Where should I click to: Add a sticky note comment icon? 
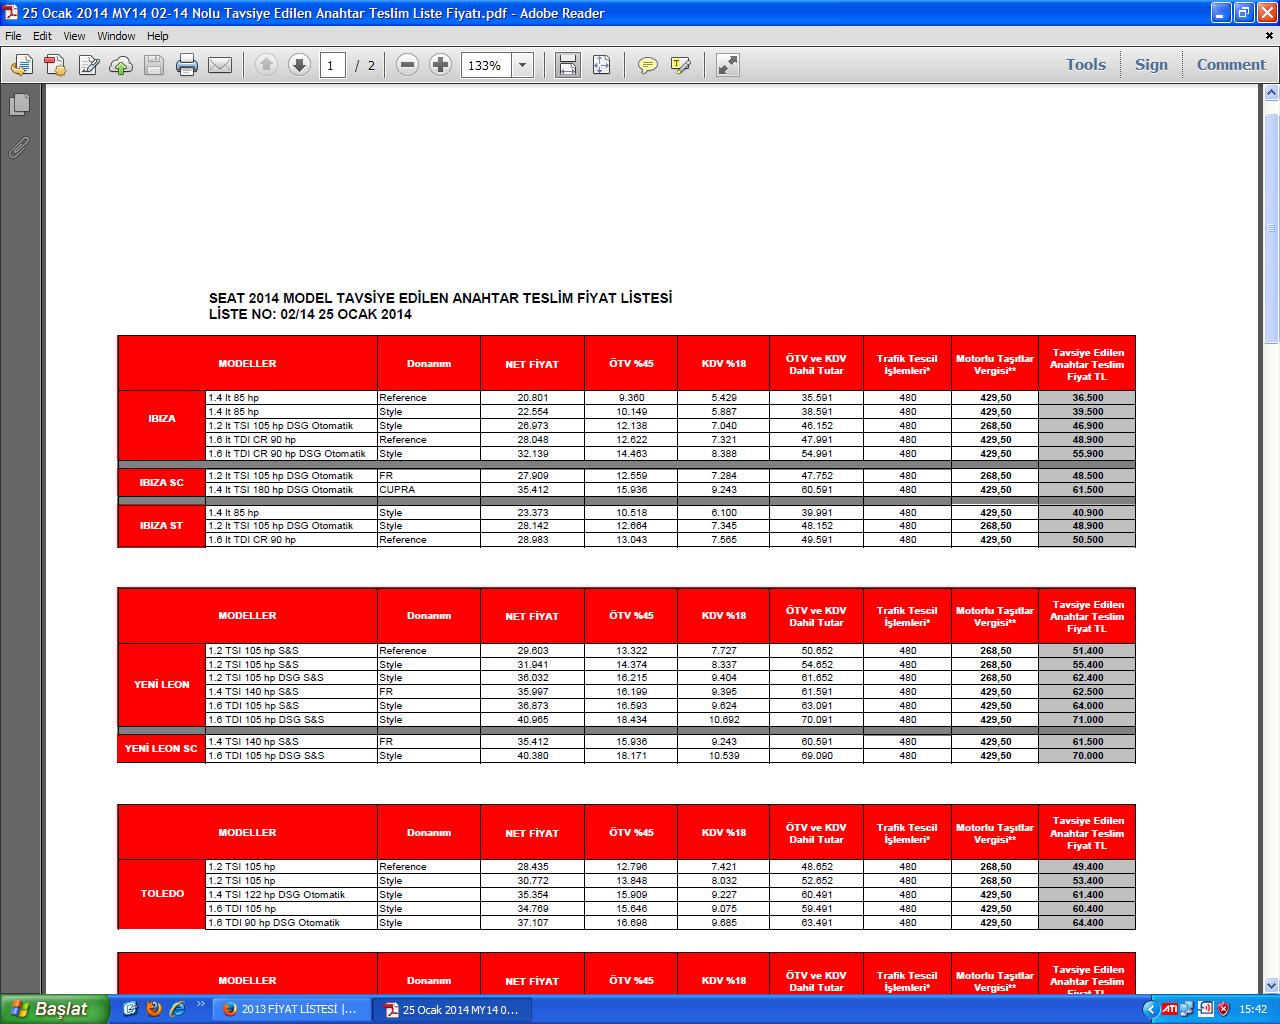point(648,65)
